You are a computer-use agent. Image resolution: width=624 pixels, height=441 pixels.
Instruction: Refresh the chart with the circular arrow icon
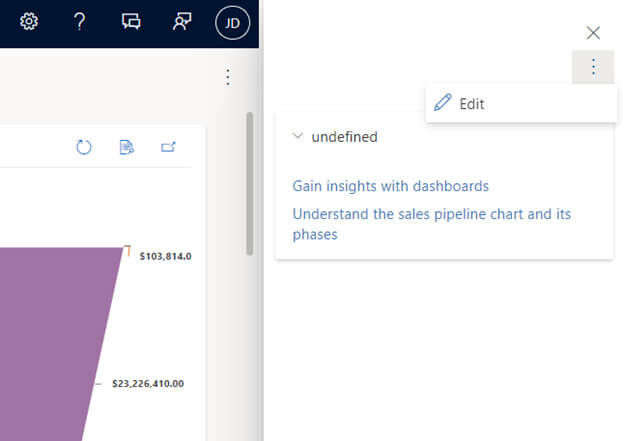[84, 147]
